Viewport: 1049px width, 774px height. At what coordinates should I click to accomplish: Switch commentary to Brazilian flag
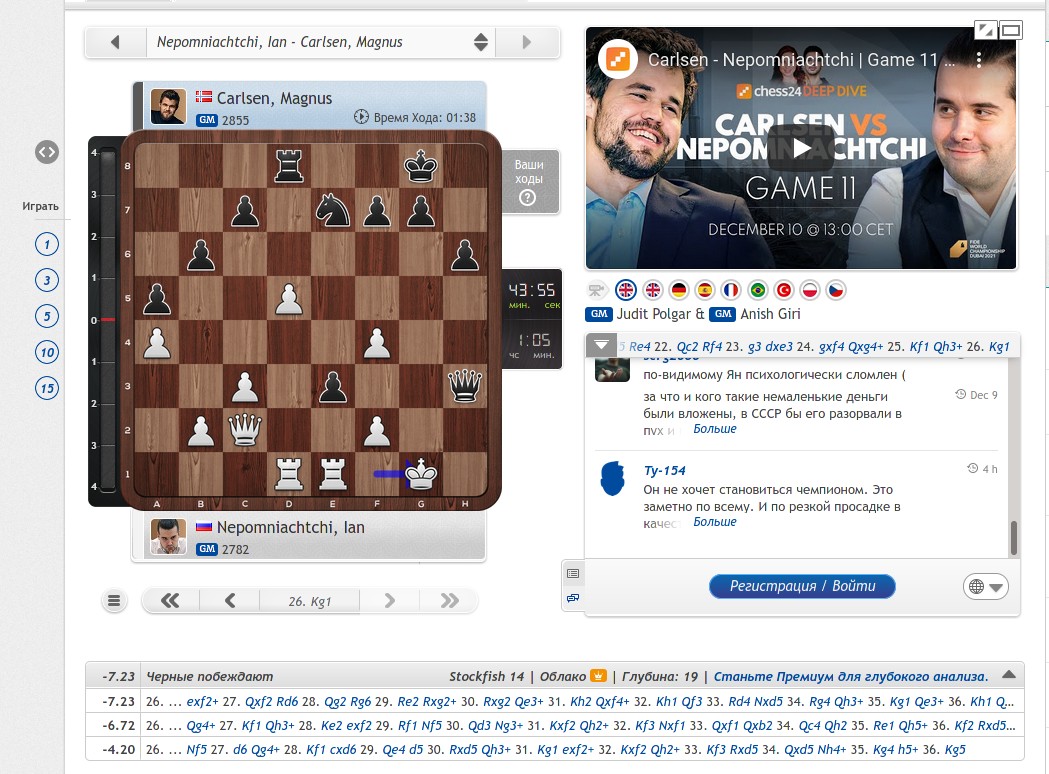click(x=757, y=290)
